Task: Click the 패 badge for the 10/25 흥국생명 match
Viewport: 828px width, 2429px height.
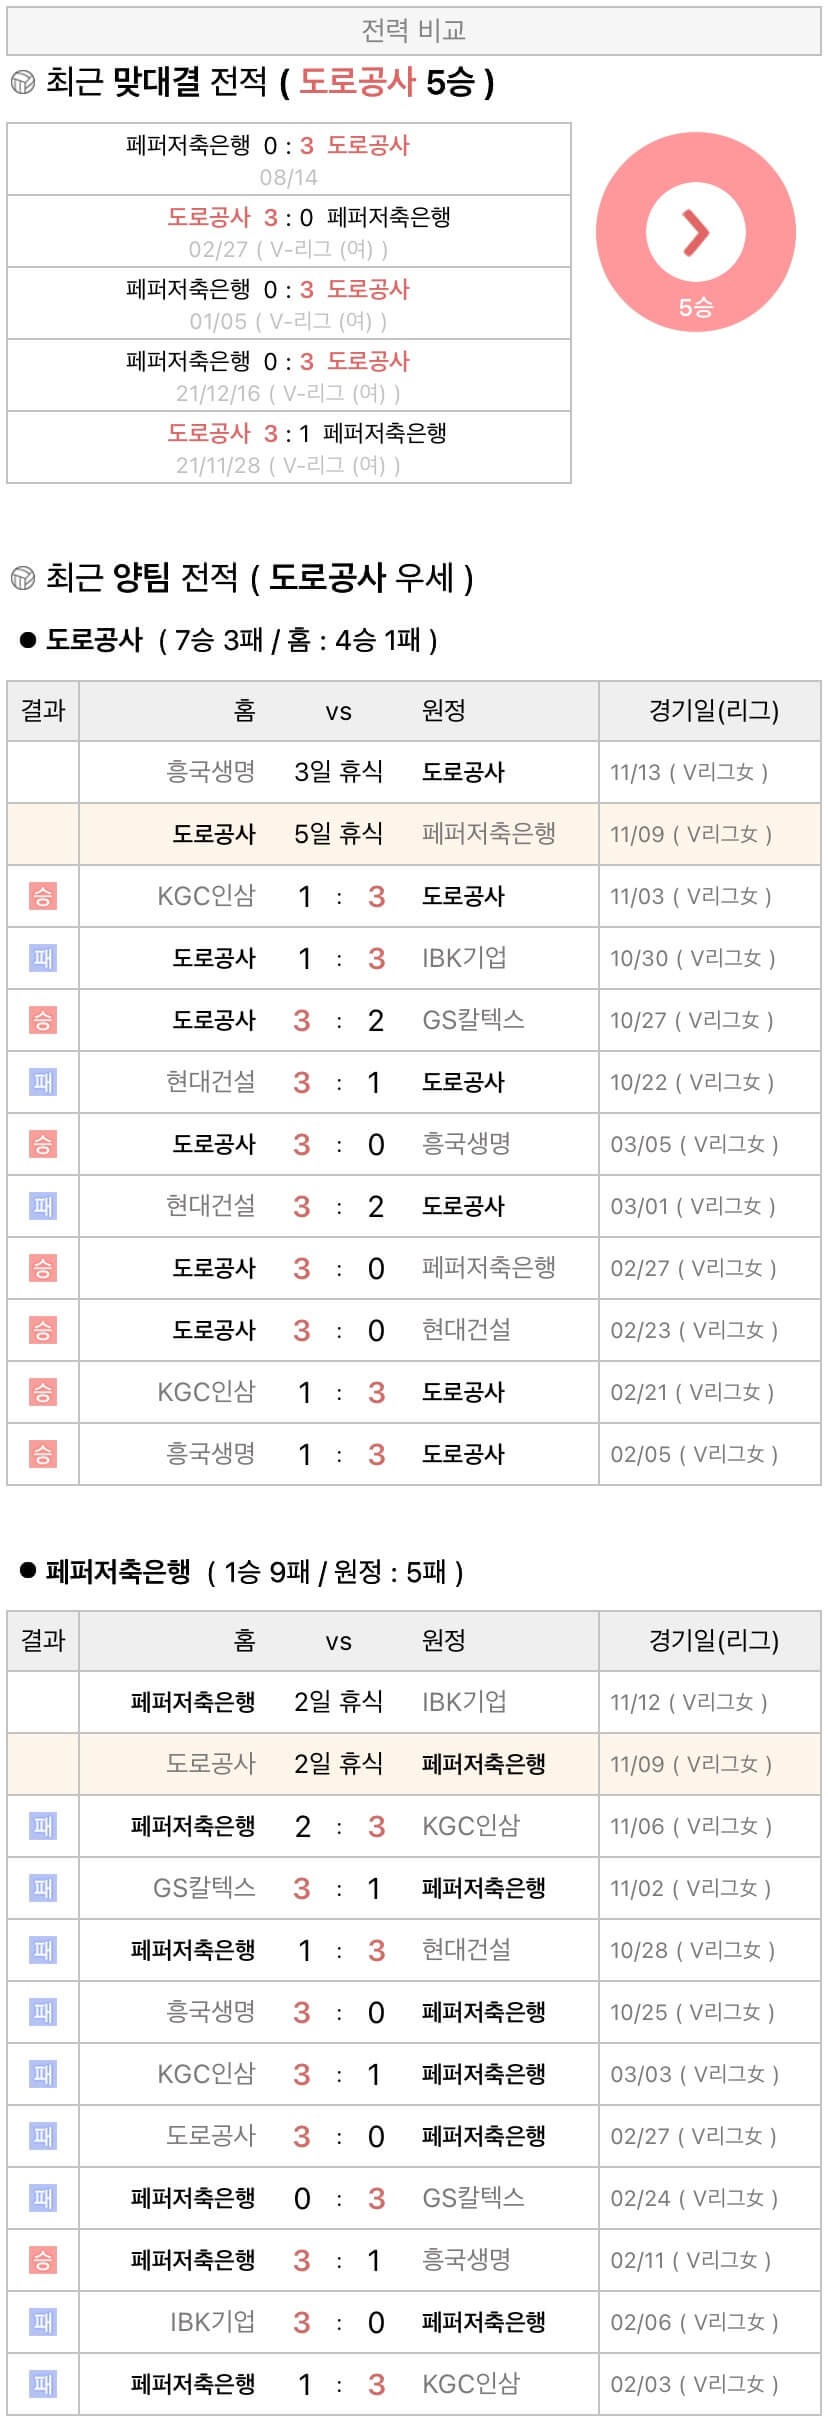Action: [x=43, y=2012]
